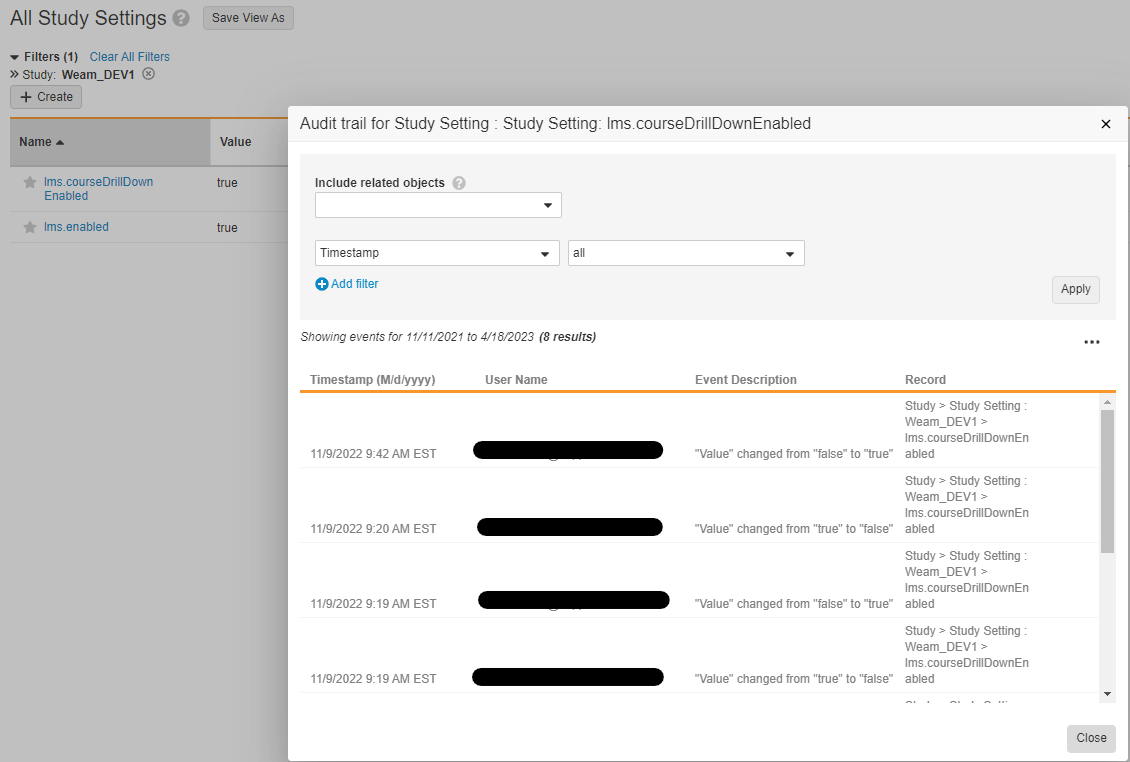Click the audit list scrollbar down arrow
This screenshot has width=1130, height=762.
(x=1107, y=693)
